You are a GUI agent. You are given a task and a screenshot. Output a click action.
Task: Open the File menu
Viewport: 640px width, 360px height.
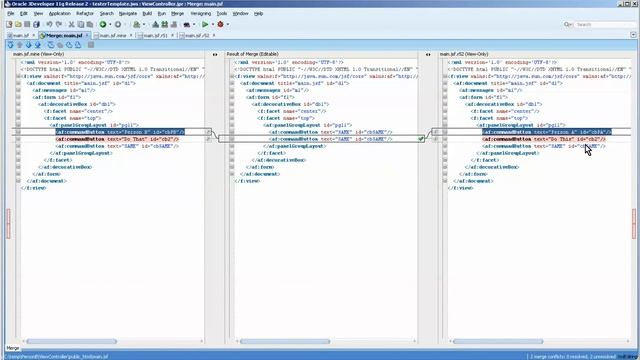(x=11, y=13)
